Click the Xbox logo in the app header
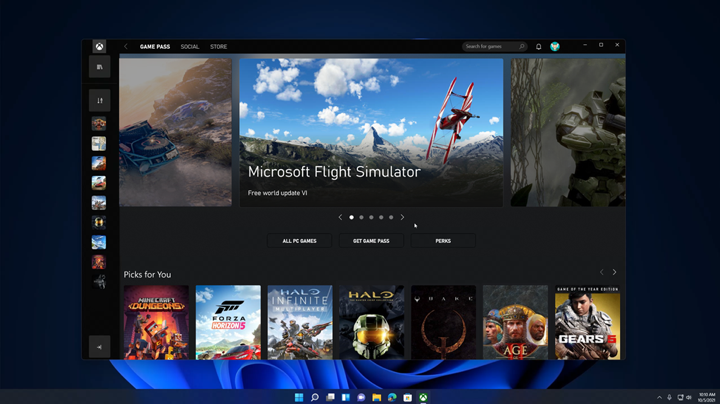Image resolution: width=720 pixels, height=404 pixels. coord(99,46)
